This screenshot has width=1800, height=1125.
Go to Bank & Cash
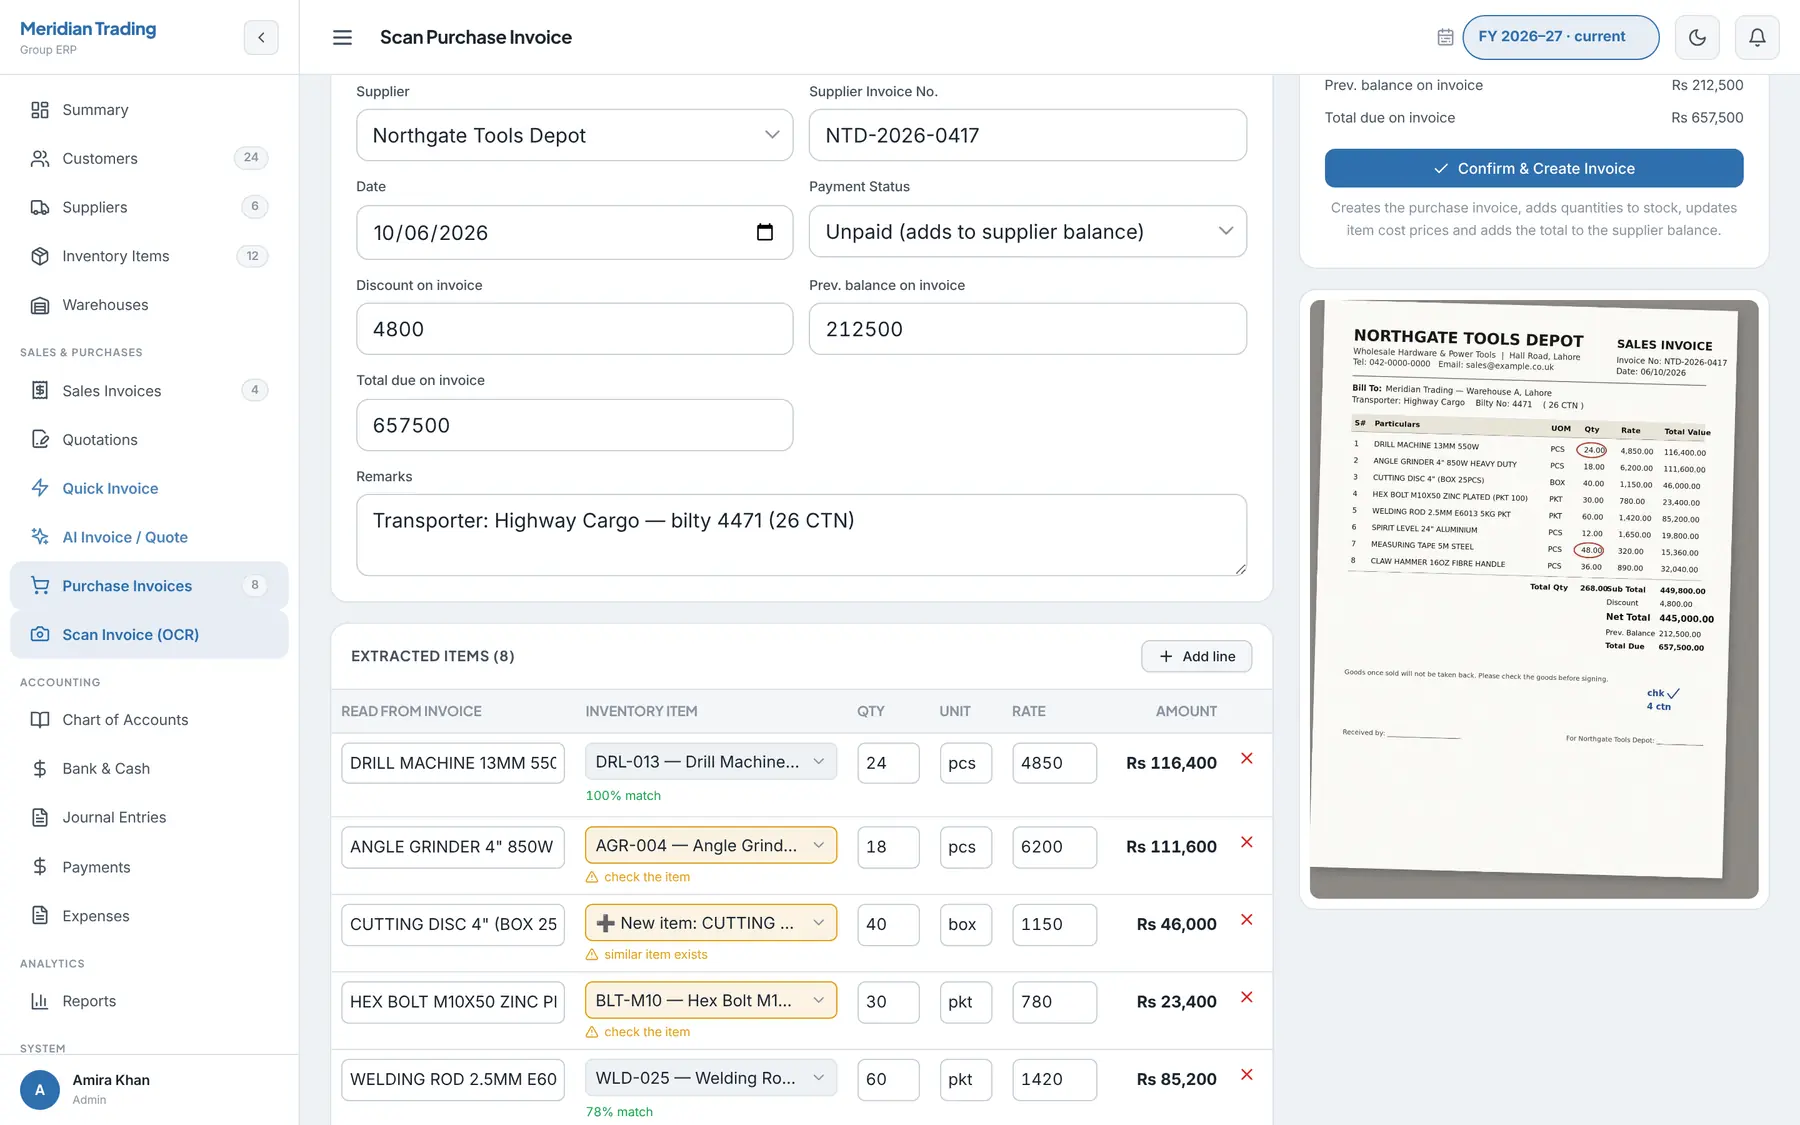(149, 769)
